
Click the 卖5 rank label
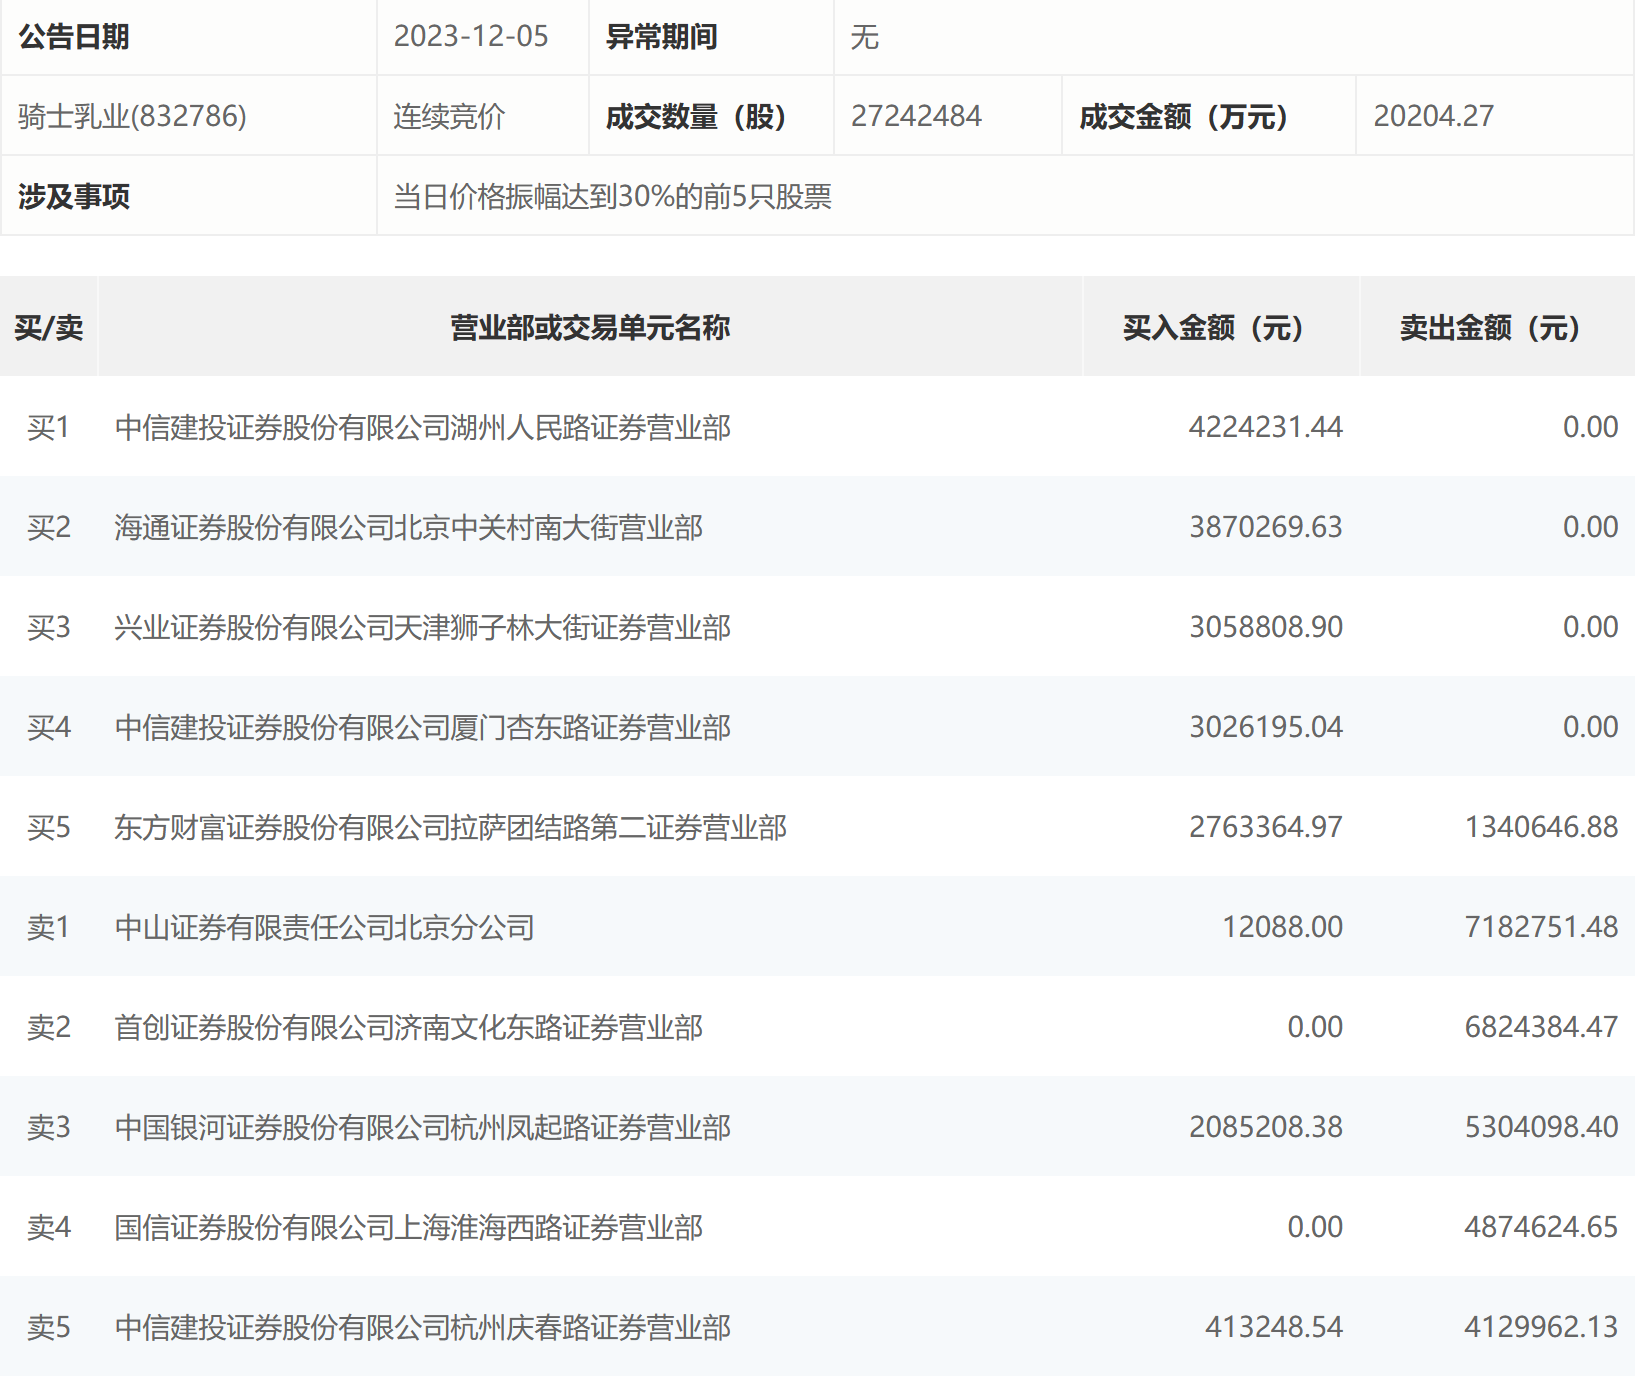coord(48,1327)
